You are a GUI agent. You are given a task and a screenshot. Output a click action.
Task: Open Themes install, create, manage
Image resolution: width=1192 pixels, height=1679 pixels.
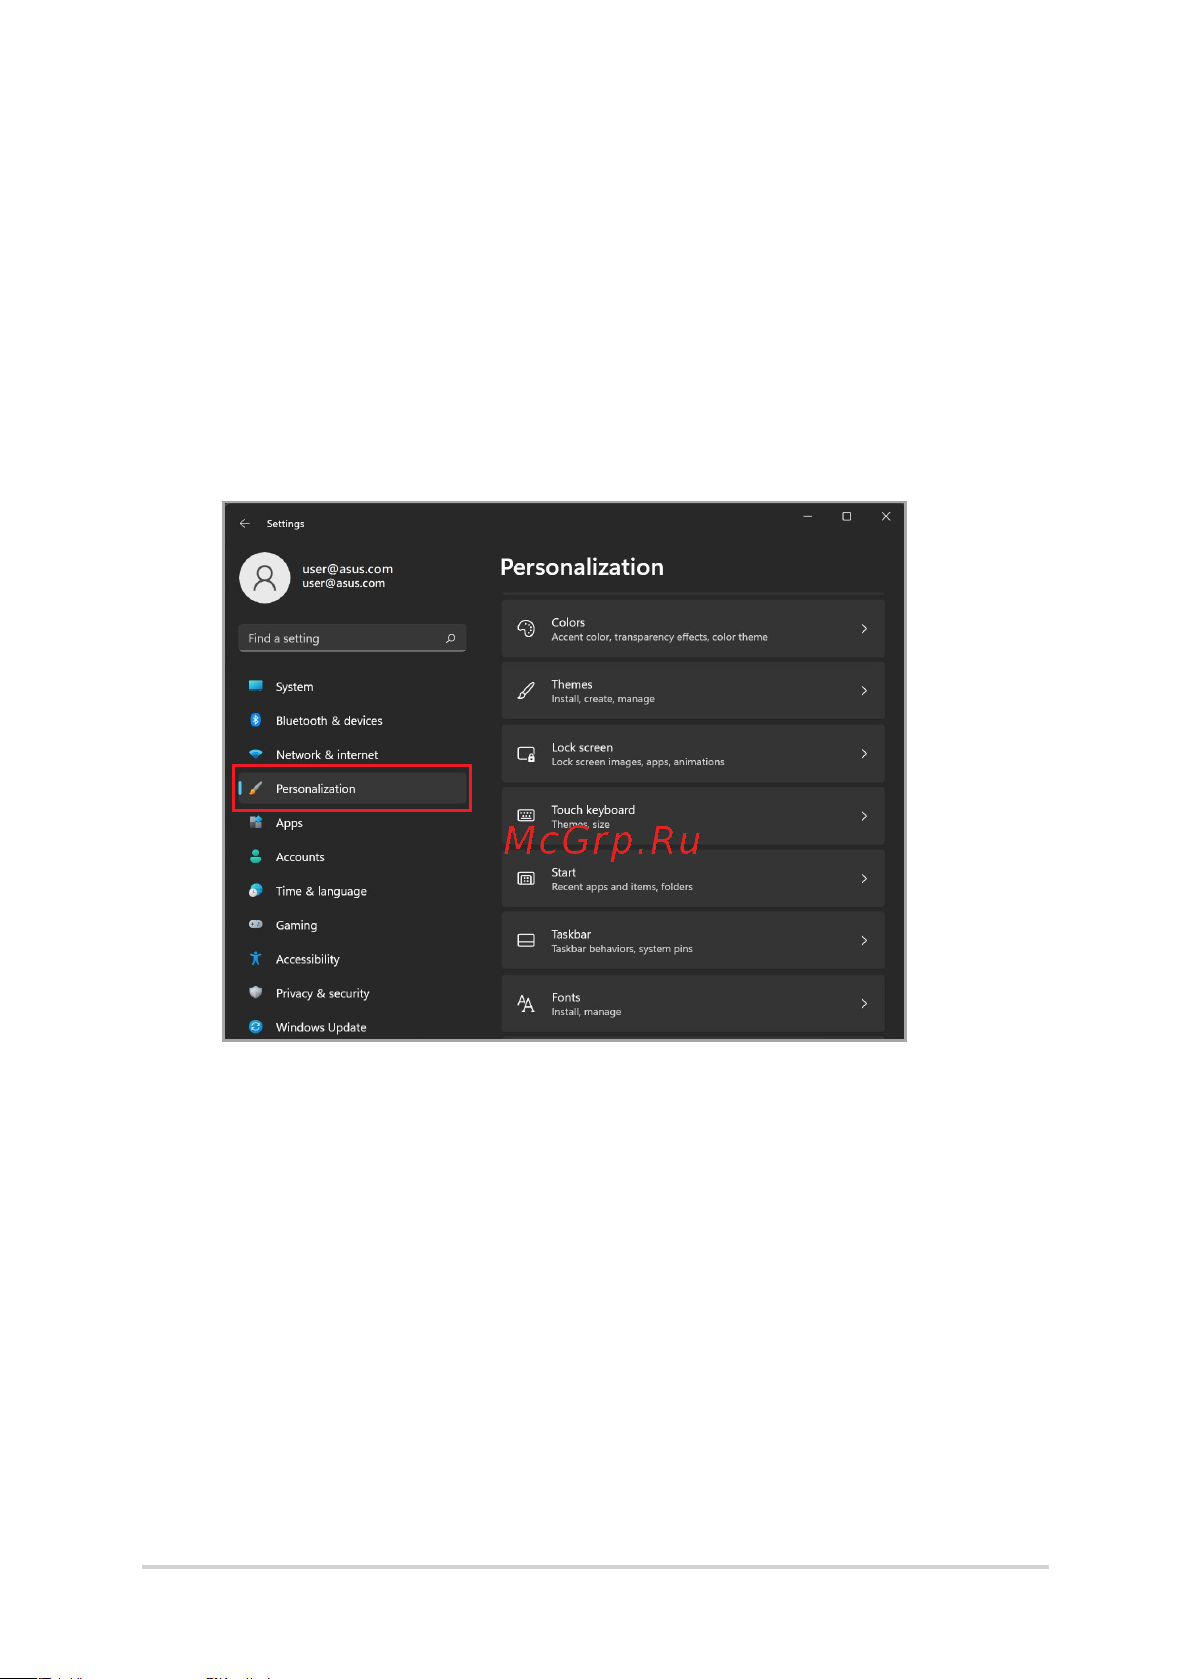(x=693, y=691)
